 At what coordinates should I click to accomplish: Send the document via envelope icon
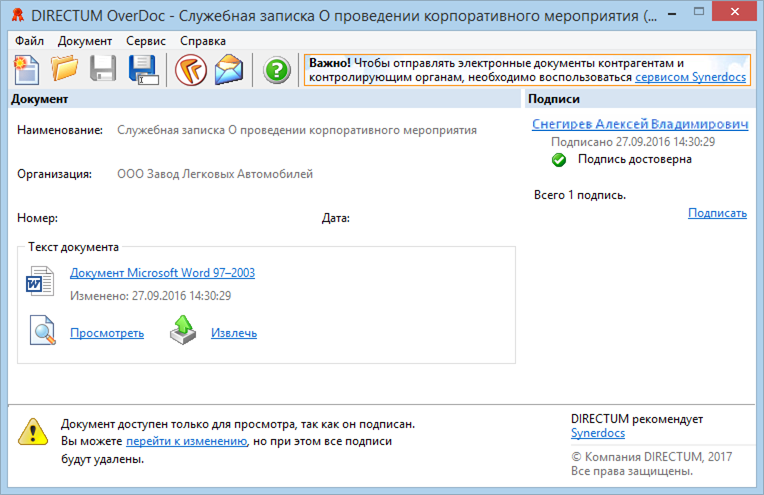point(229,69)
